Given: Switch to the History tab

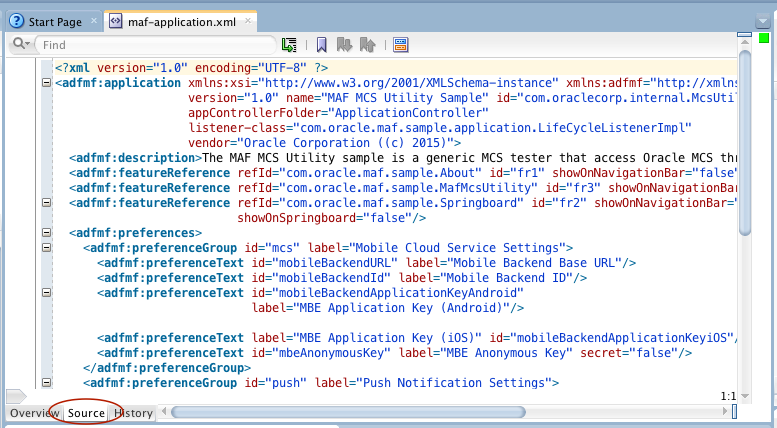Looking at the screenshot, I should (x=134, y=413).
